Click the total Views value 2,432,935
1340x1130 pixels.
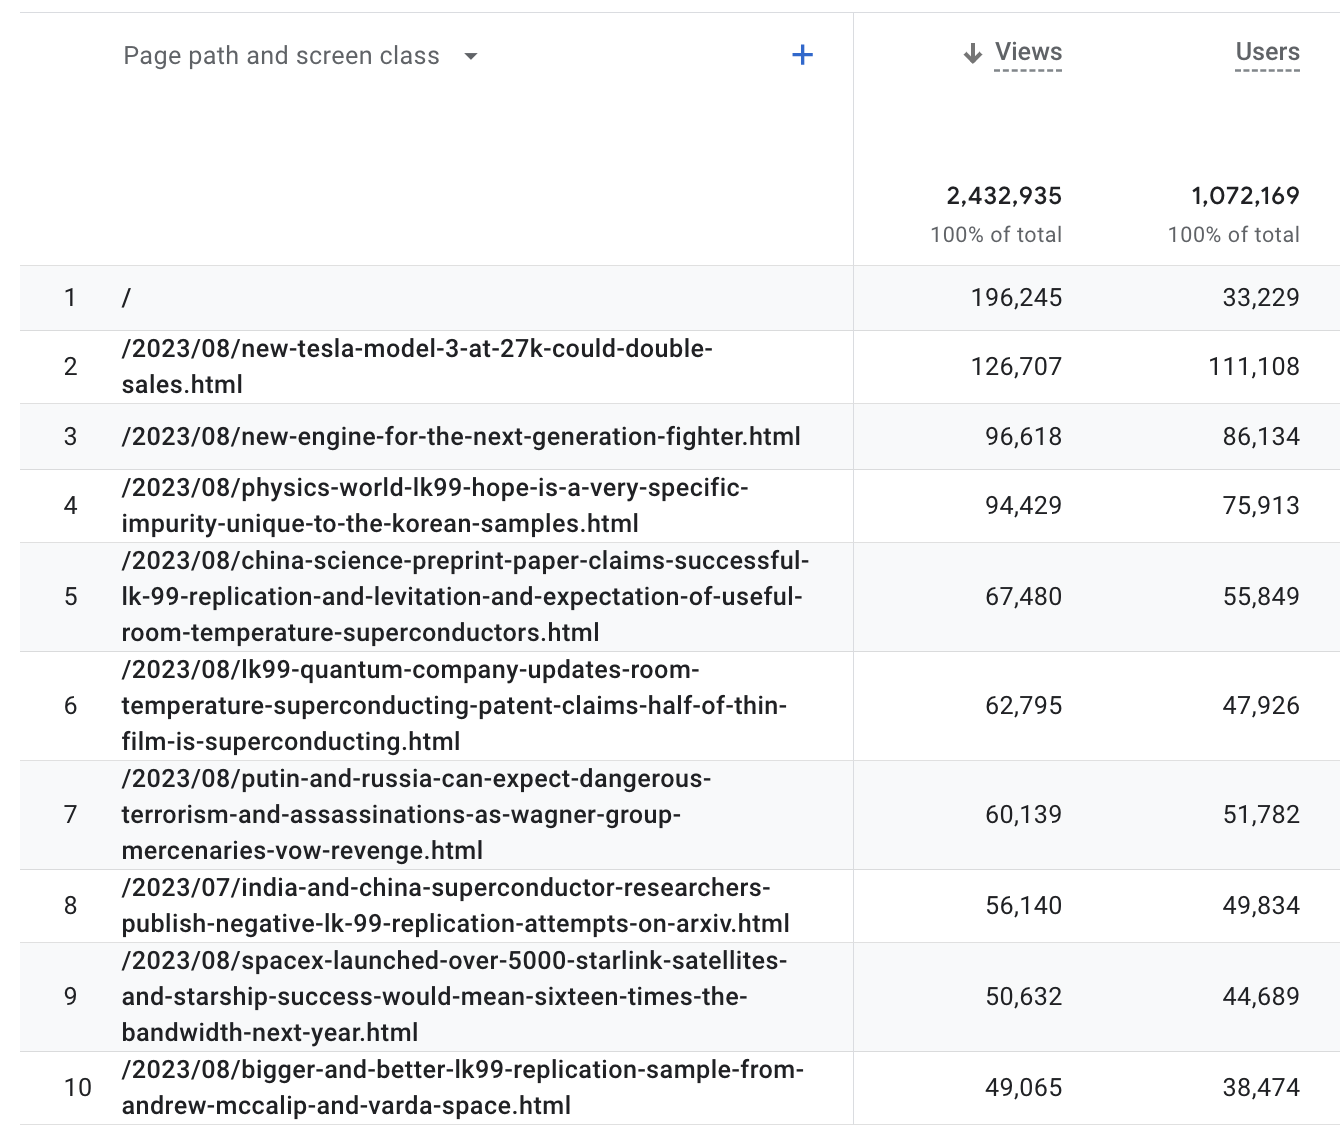pyautogui.click(x=1003, y=196)
